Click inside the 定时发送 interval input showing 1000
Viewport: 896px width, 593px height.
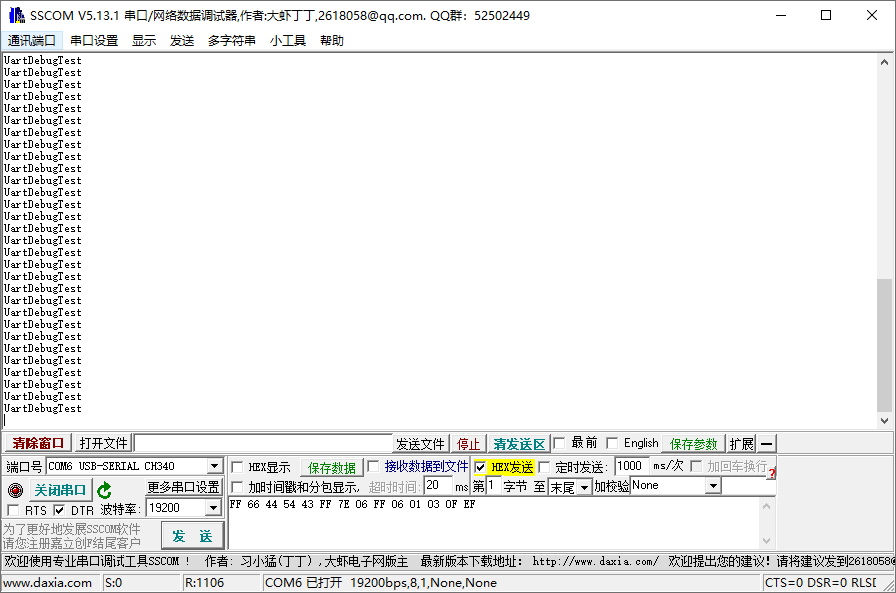(628, 464)
